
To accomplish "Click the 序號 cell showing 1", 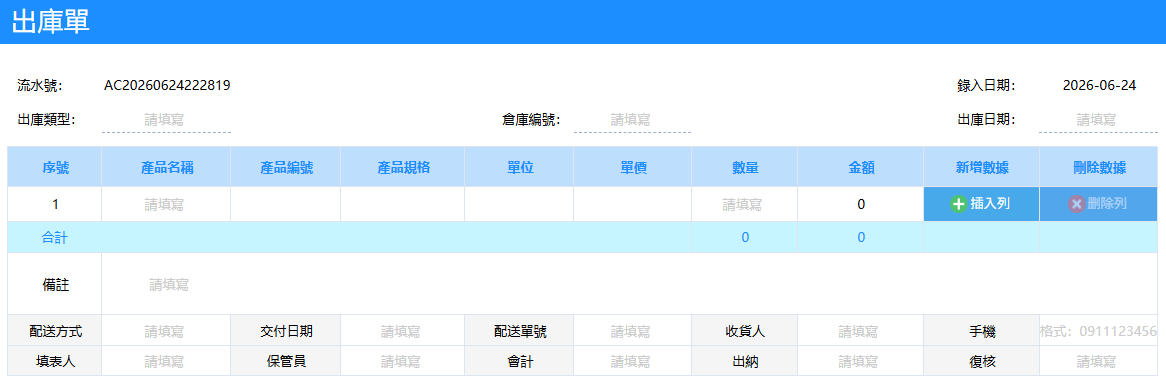I will tap(55, 204).
